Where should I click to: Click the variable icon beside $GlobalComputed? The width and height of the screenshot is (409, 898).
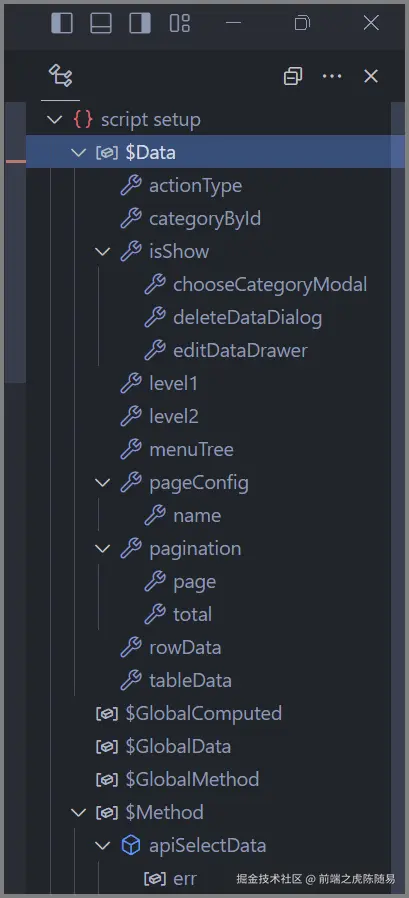(x=107, y=714)
